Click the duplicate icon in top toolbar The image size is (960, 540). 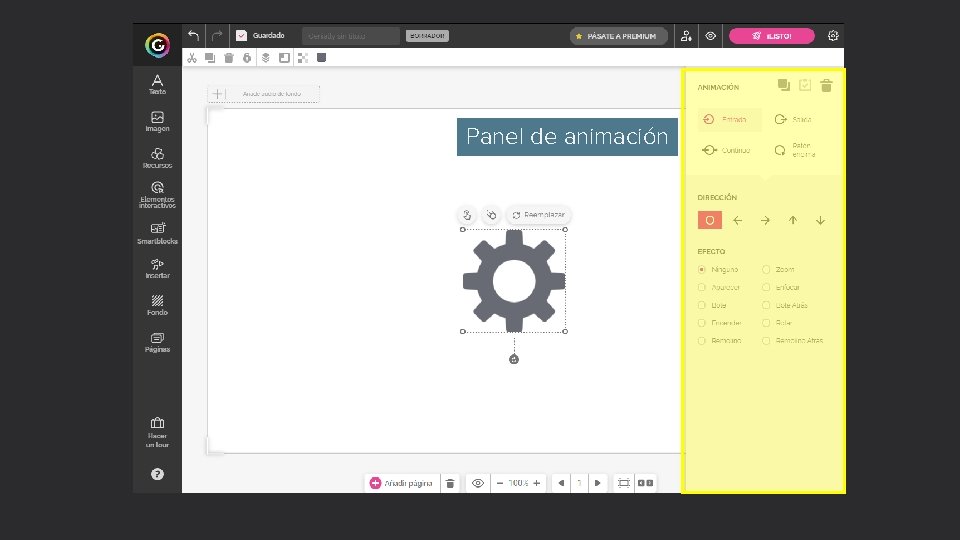pos(210,58)
